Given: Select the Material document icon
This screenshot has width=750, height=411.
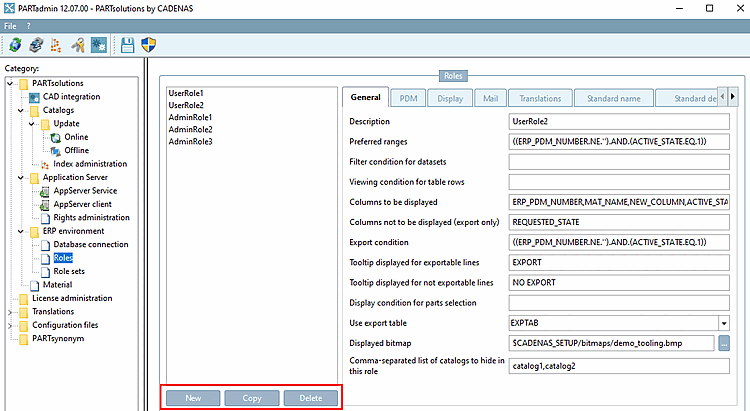Looking at the screenshot, I should pos(34,285).
